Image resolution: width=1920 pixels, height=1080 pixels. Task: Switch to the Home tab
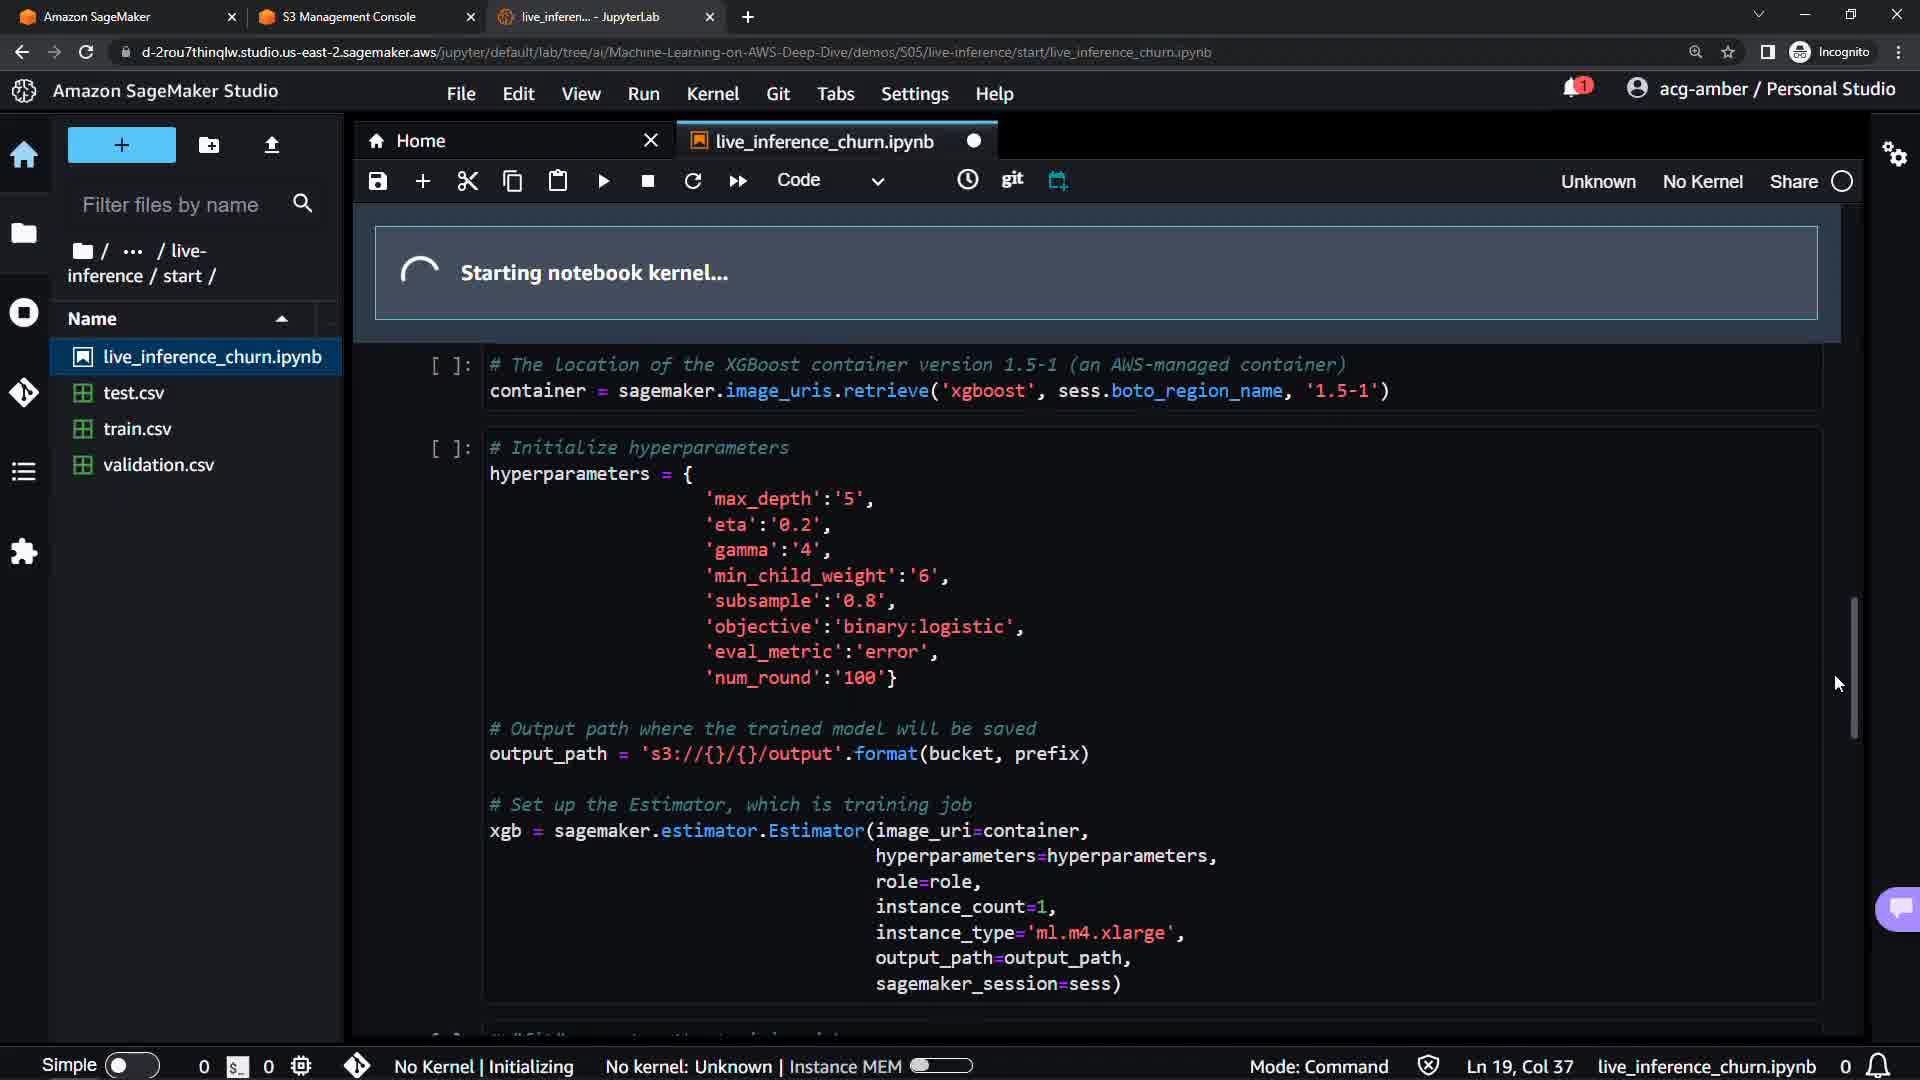[420, 141]
